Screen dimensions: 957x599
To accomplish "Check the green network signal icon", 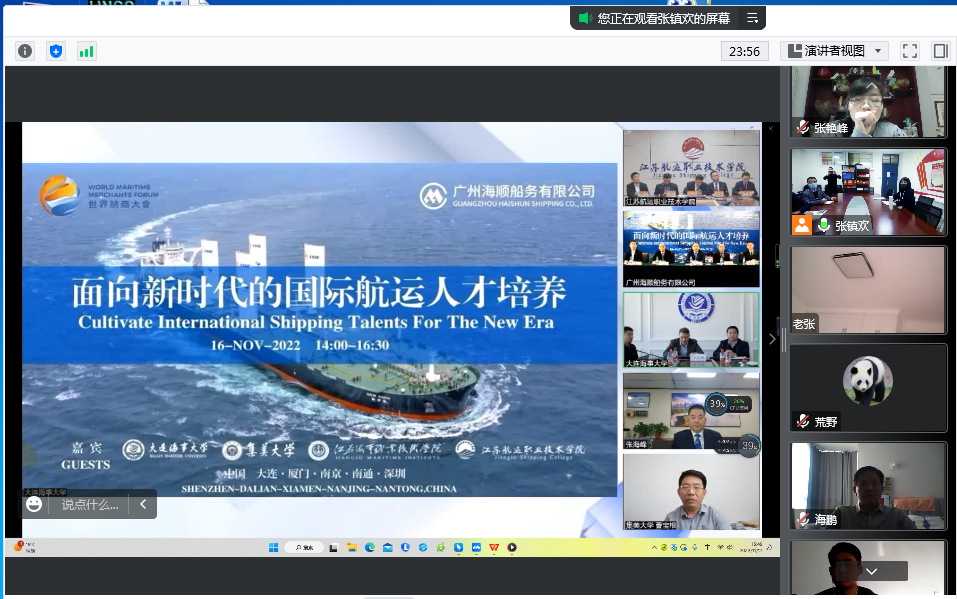I will point(87,51).
